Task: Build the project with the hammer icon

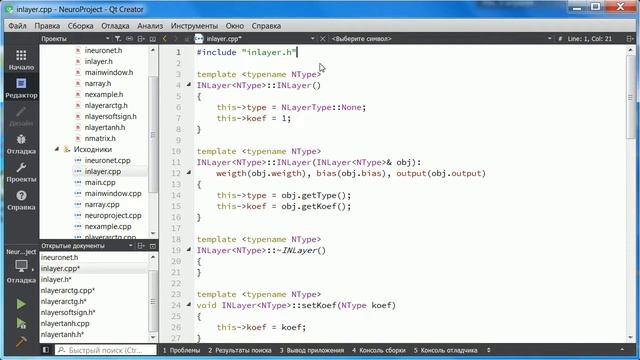Action: 21,341
